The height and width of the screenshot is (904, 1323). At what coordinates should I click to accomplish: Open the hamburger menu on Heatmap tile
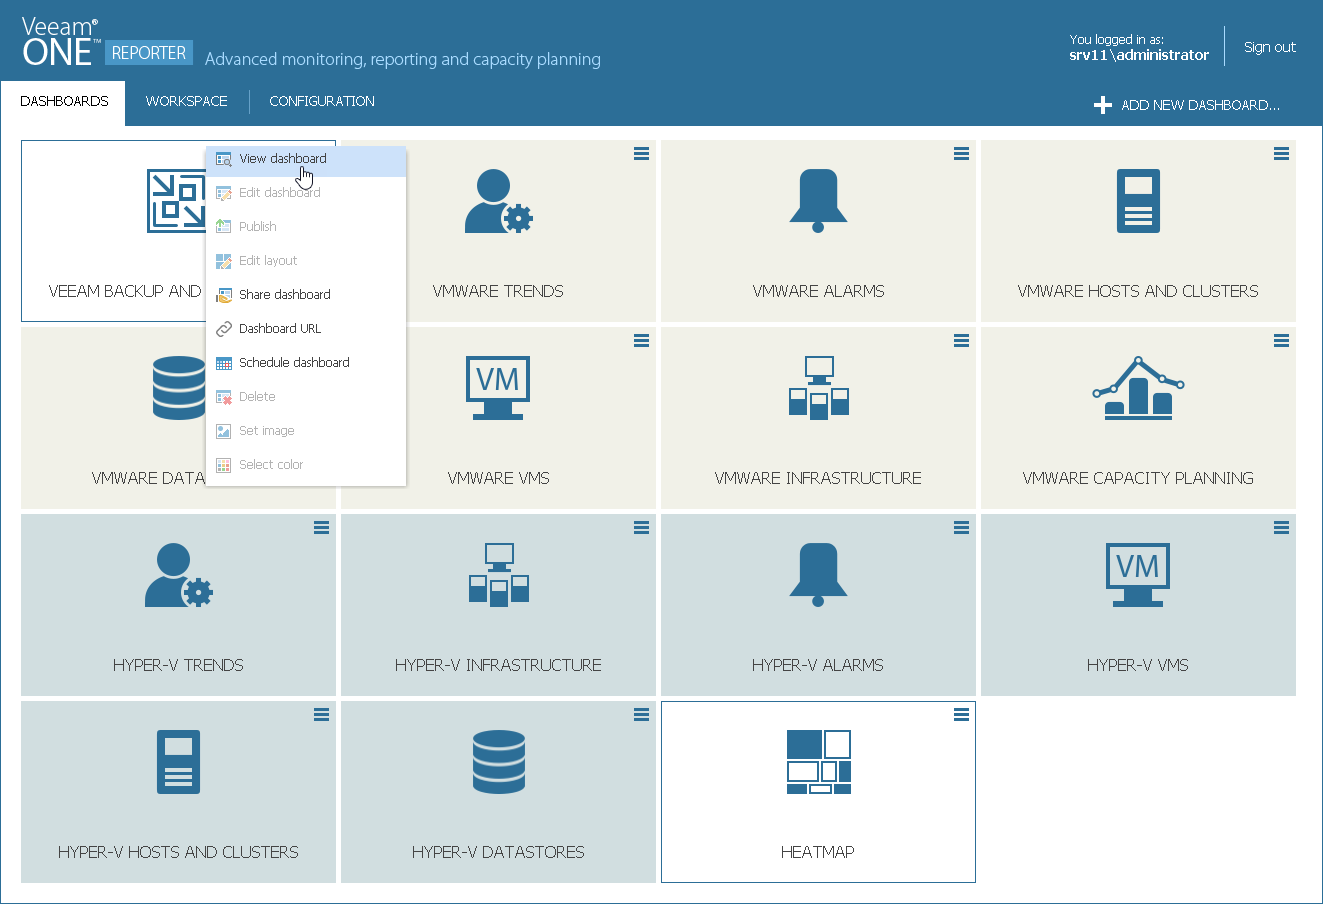click(961, 715)
